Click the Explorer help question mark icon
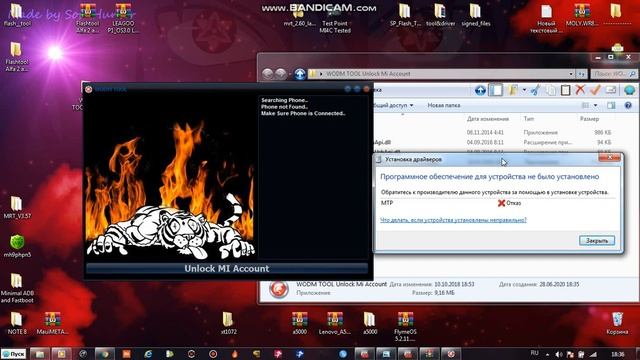Screen dimensions: 640x360 coord(628,105)
